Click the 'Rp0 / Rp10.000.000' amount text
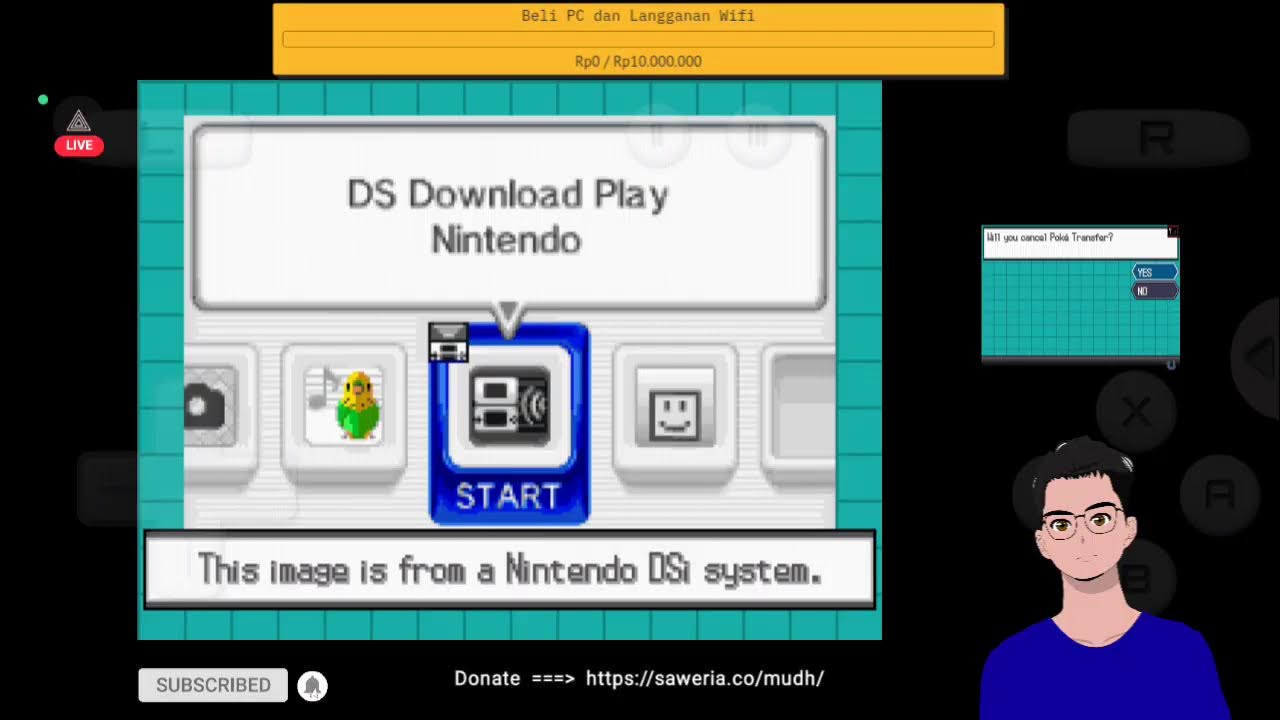Image resolution: width=1280 pixels, height=720 pixels. pos(638,61)
